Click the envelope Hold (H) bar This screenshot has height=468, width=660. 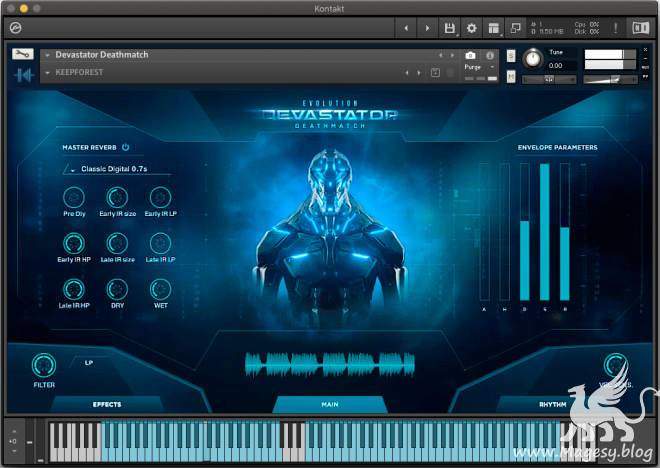[504, 232]
